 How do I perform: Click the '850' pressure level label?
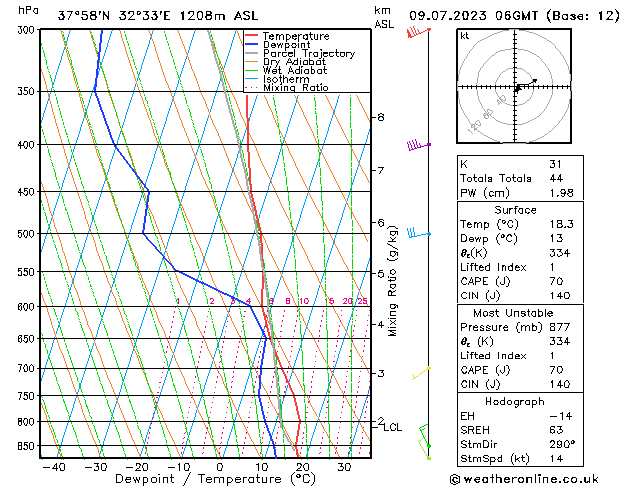tap(28, 446)
